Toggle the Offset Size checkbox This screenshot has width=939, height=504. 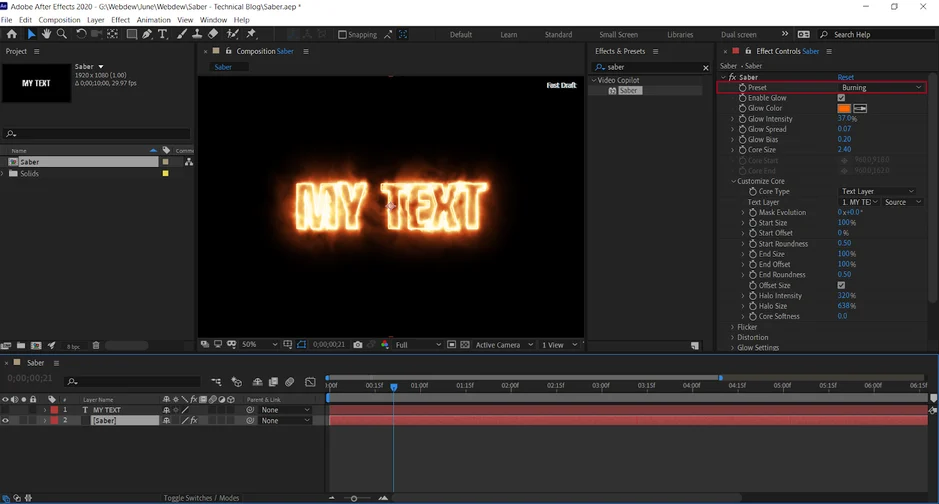coord(841,285)
